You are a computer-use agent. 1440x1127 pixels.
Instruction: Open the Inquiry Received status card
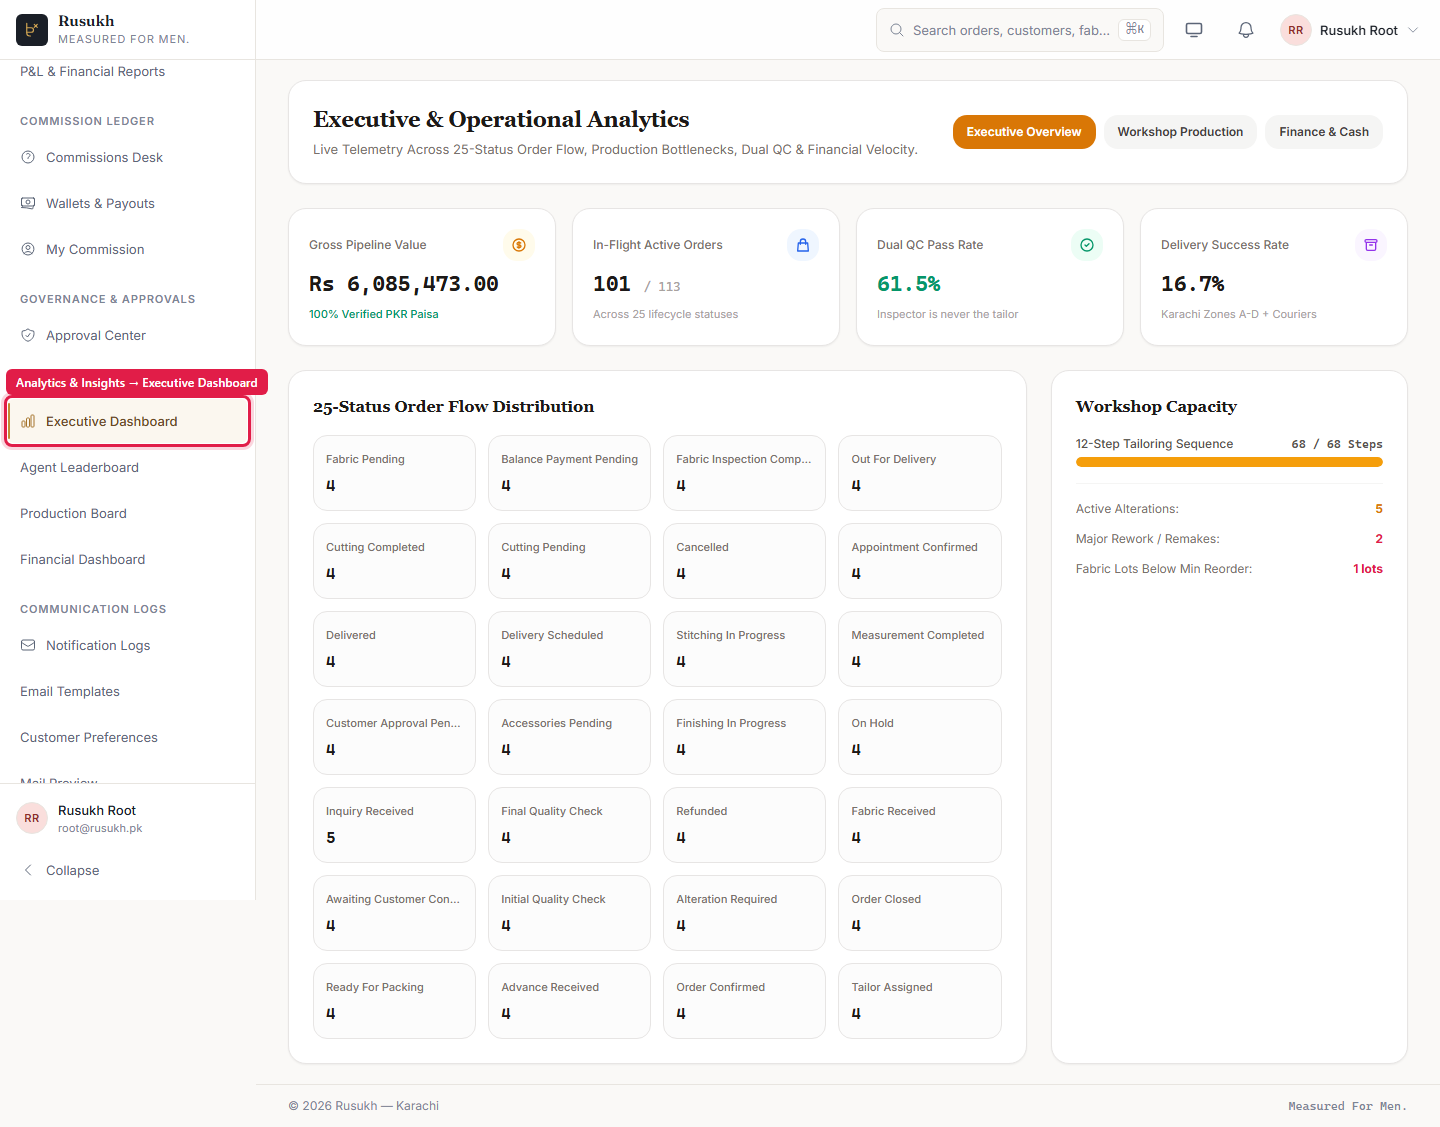click(394, 825)
